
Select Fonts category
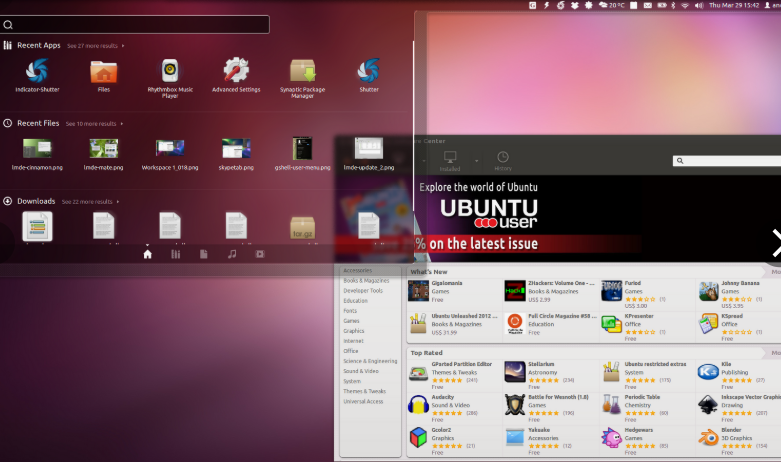point(350,311)
